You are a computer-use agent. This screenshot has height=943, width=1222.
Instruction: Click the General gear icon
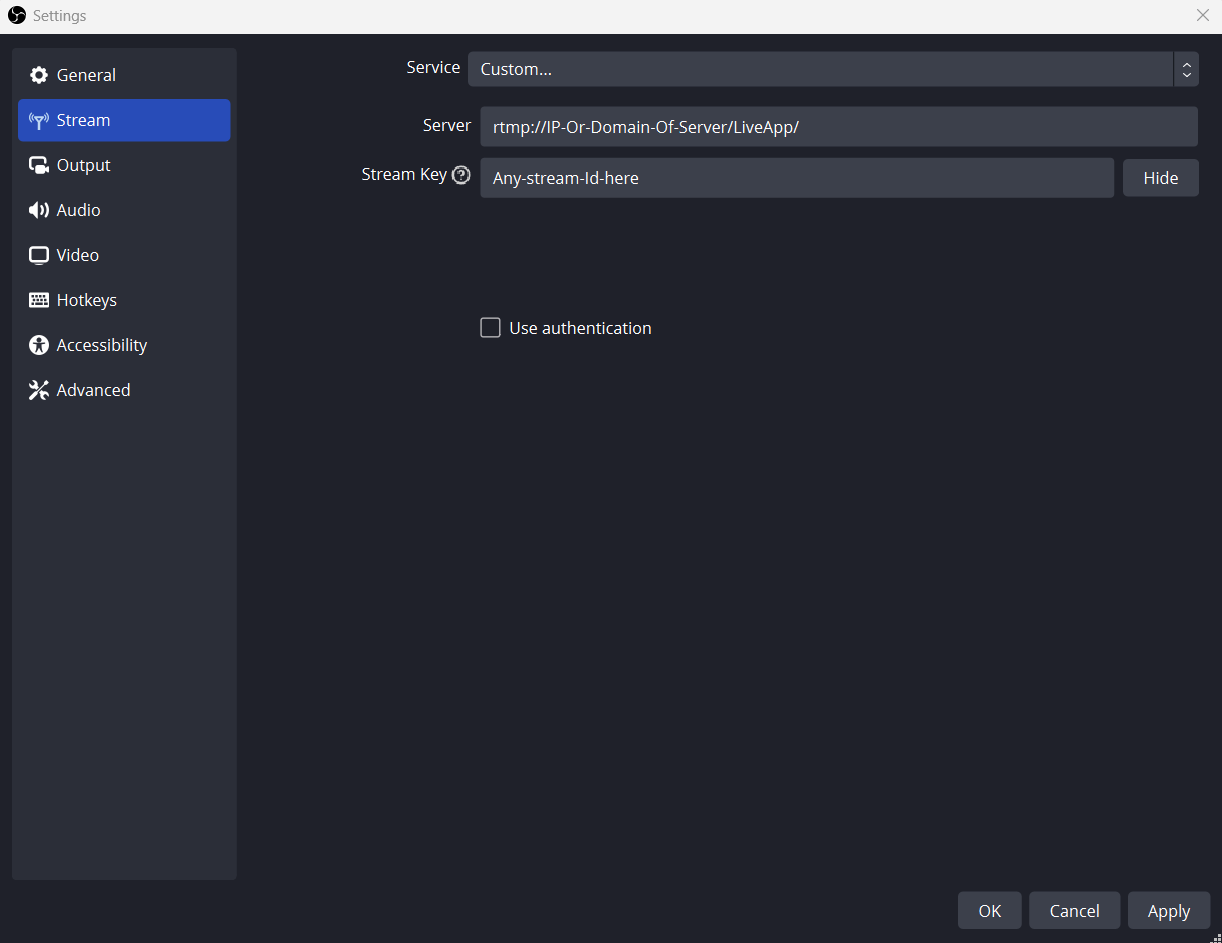tap(39, 75)
